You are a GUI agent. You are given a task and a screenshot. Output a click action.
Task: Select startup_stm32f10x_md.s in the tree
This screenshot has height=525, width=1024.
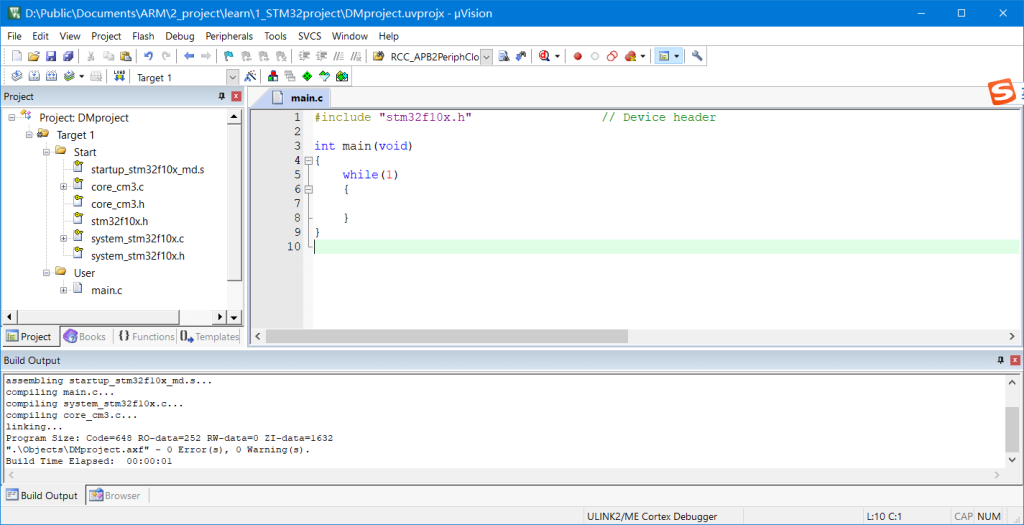click(148, 170)
